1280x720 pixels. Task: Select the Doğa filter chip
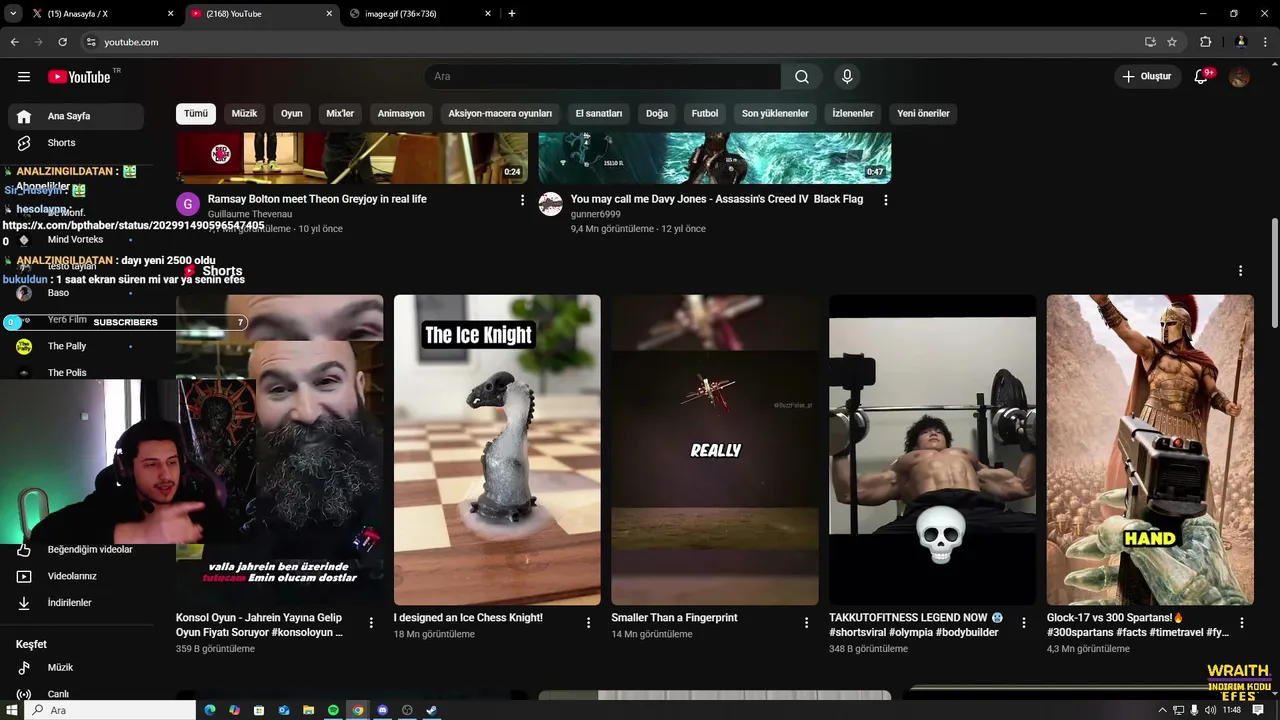(x=657, y=114)
